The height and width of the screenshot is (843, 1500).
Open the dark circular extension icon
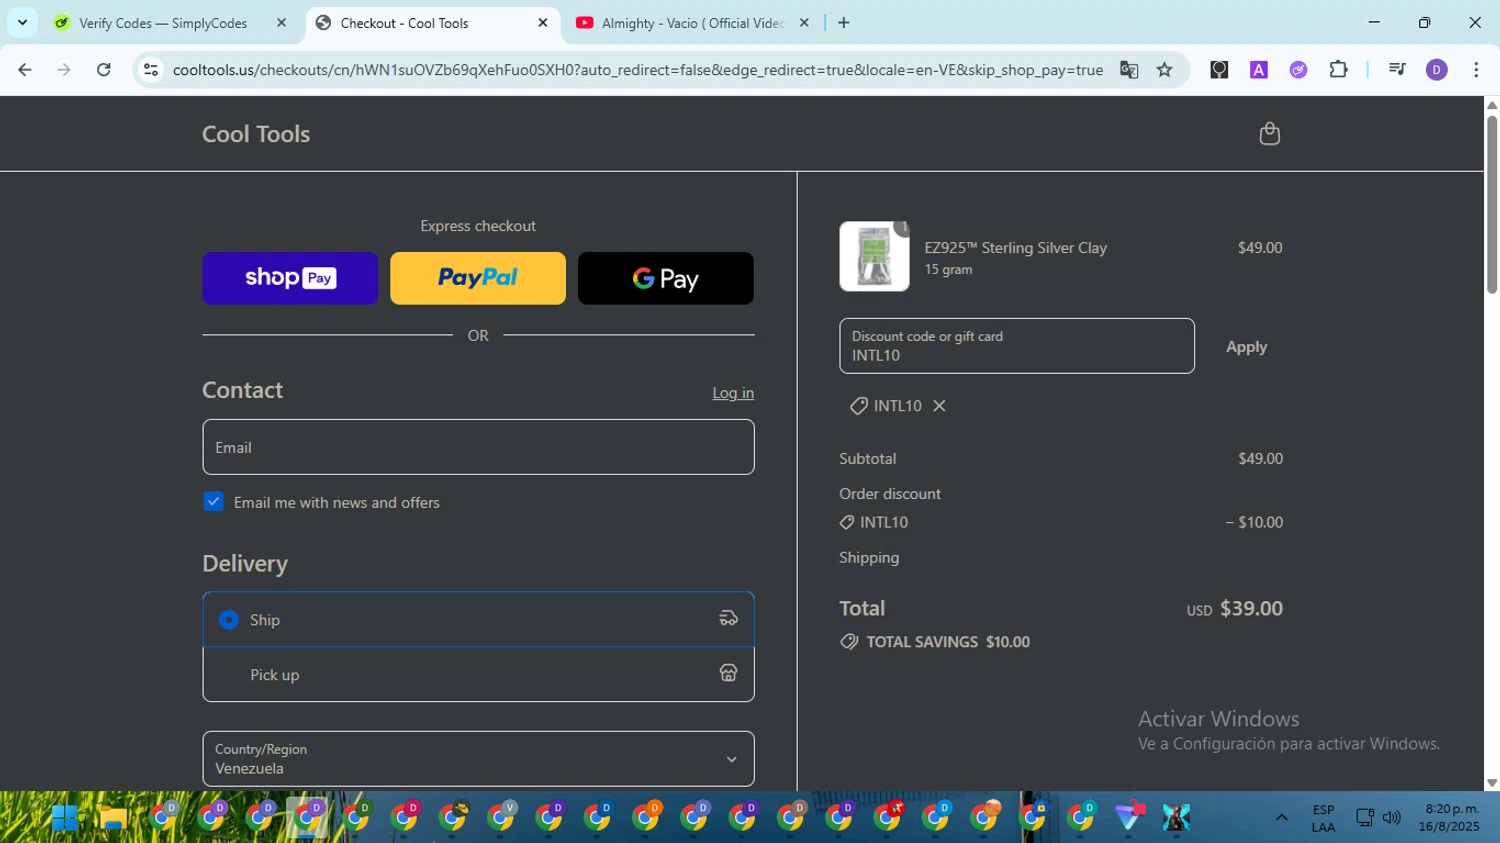tap(1219, 70)
